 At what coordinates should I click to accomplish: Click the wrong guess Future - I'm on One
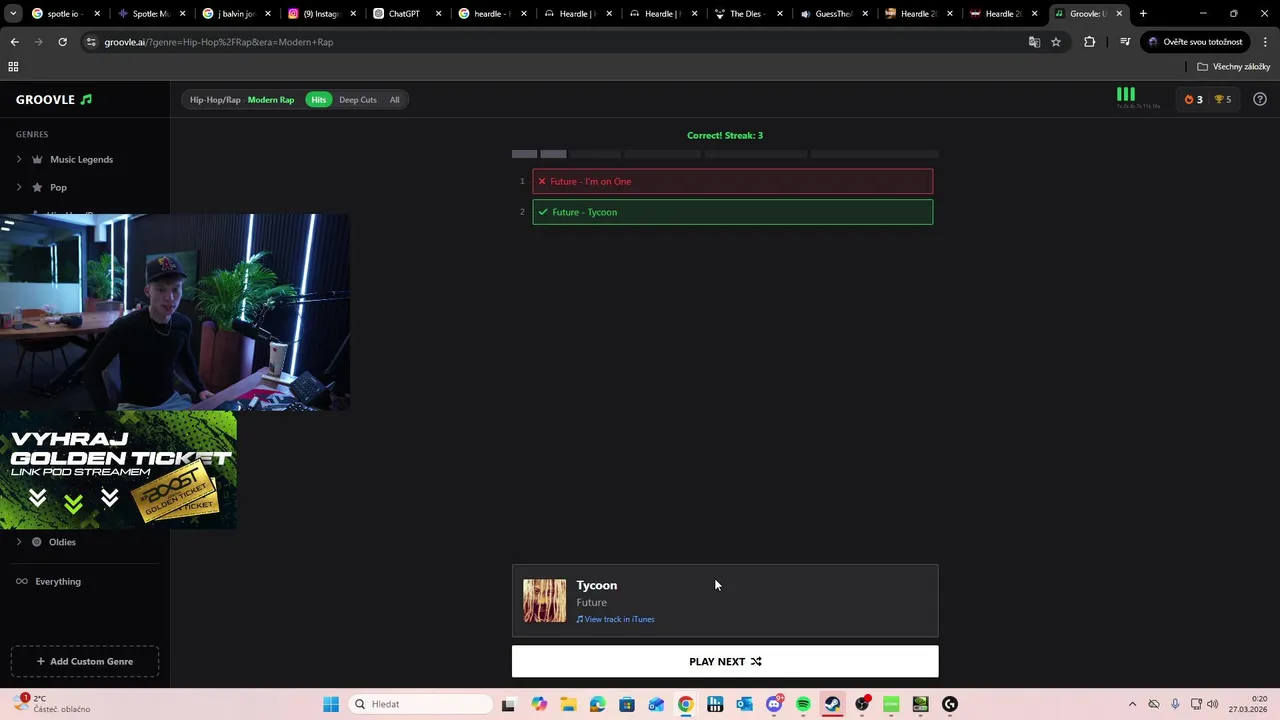click(733, 181)
